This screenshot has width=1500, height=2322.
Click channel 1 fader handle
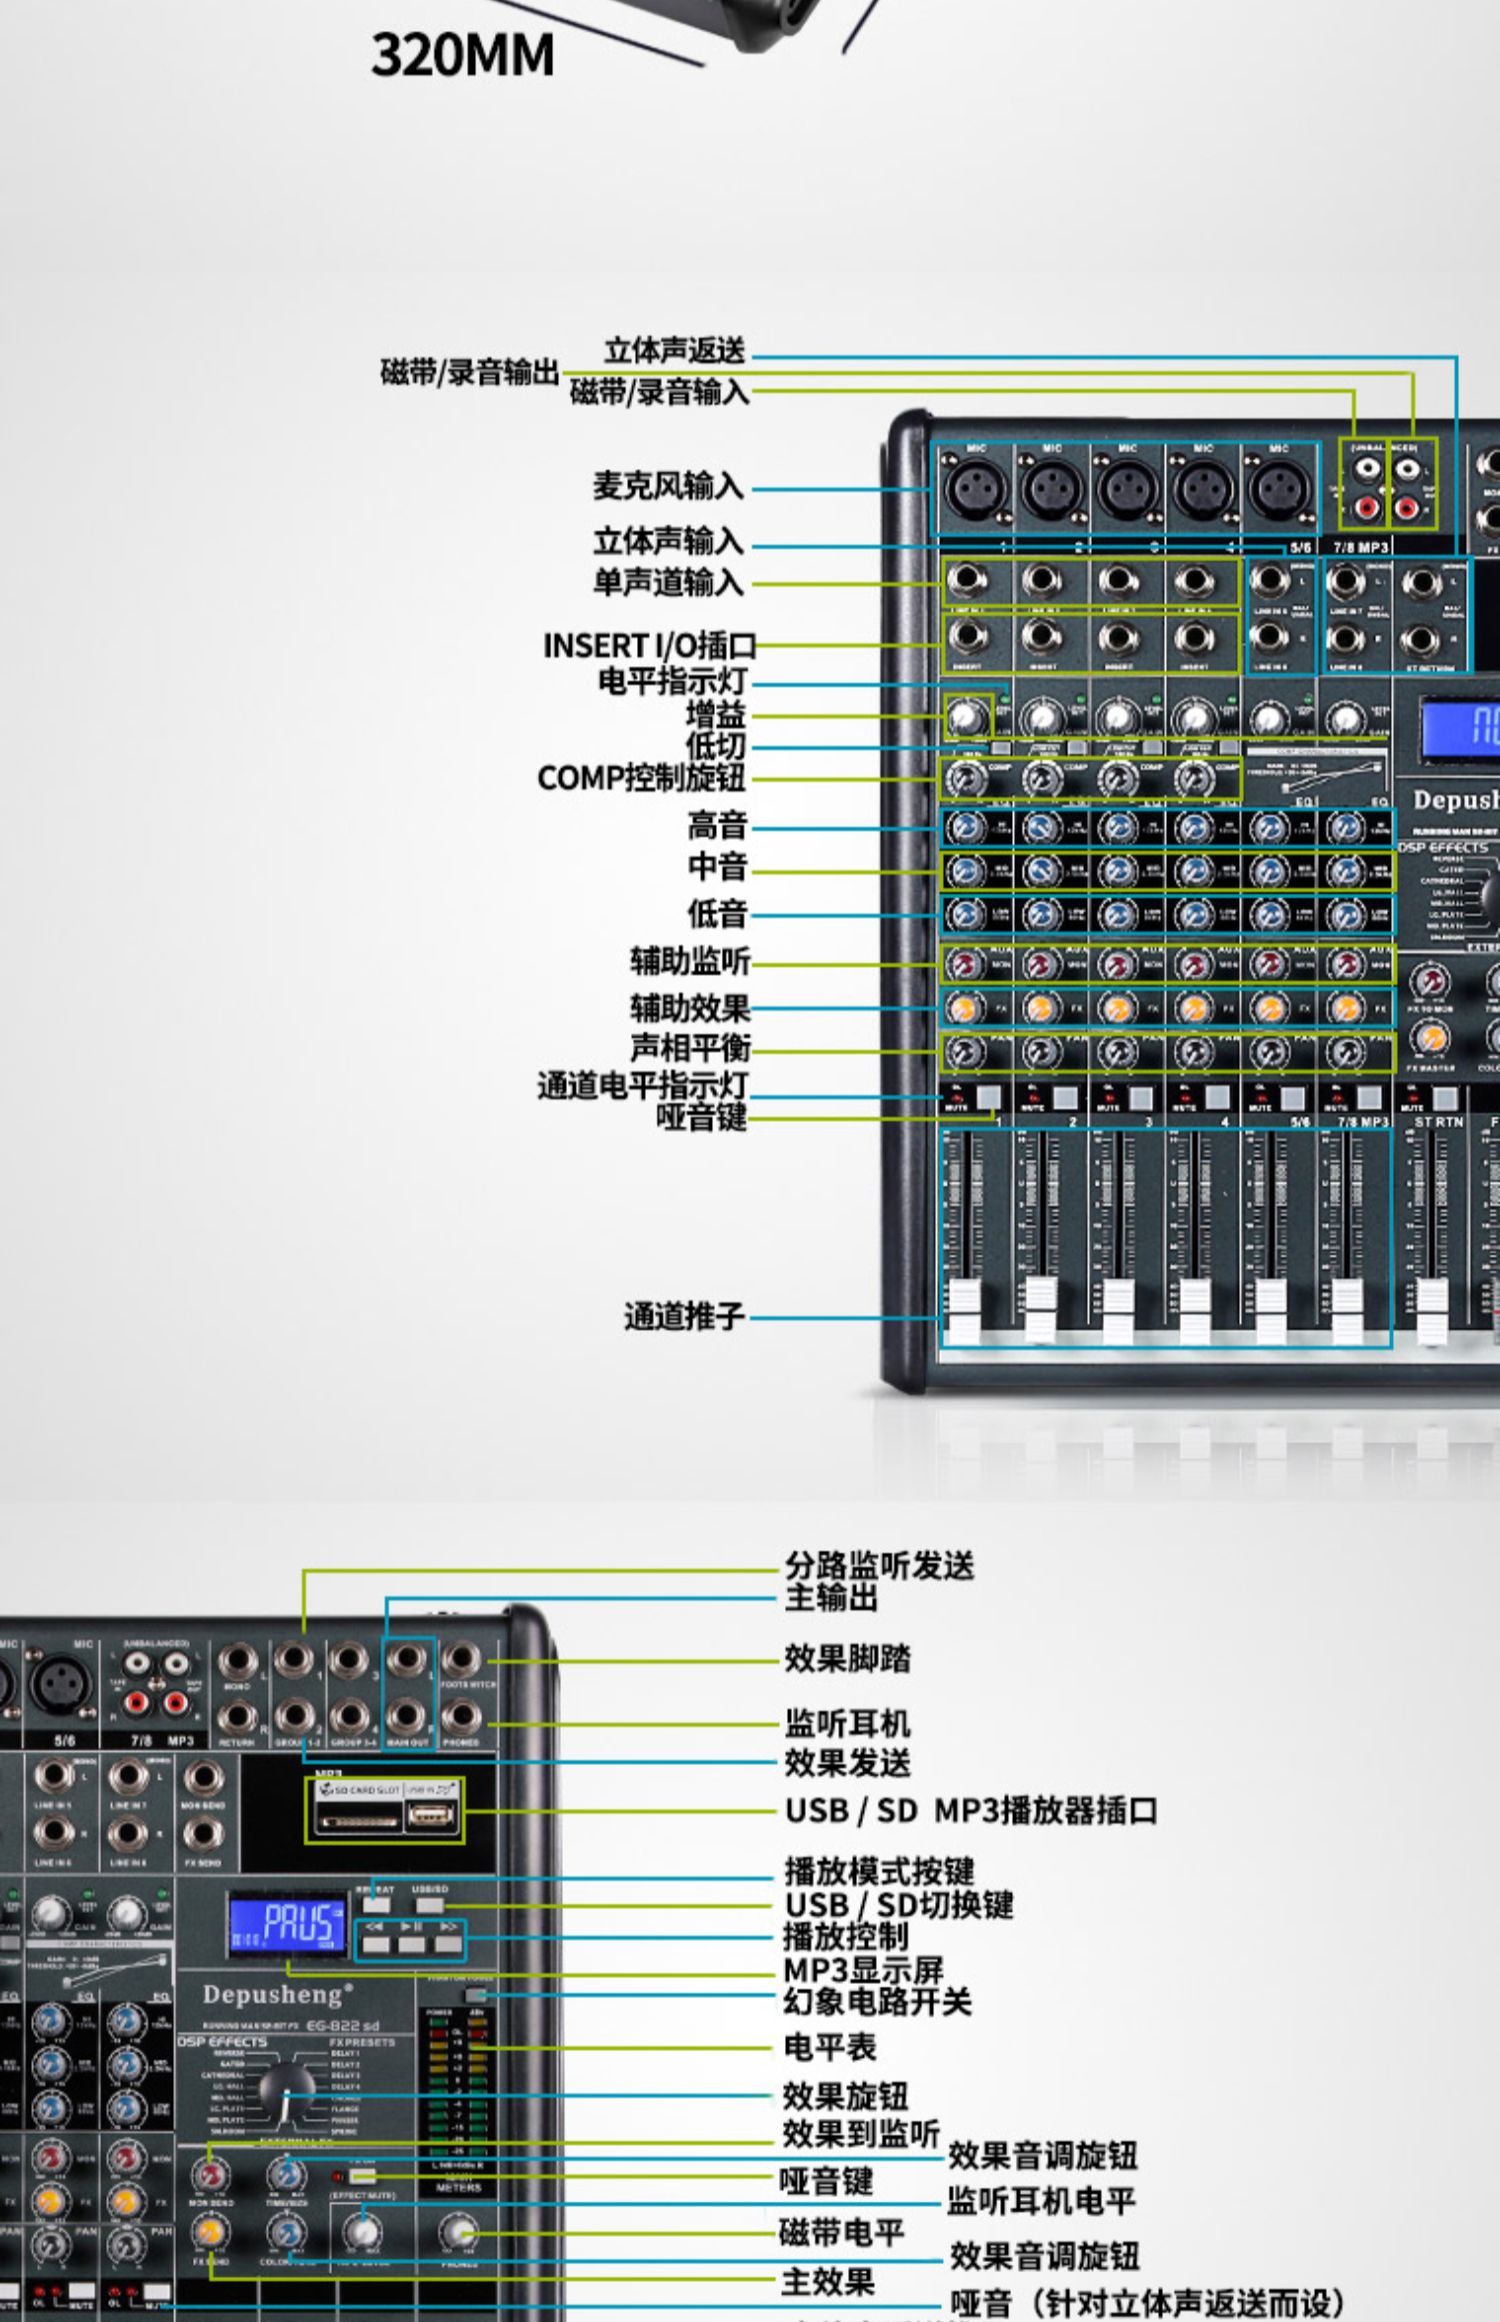(x=964, y=1310)
